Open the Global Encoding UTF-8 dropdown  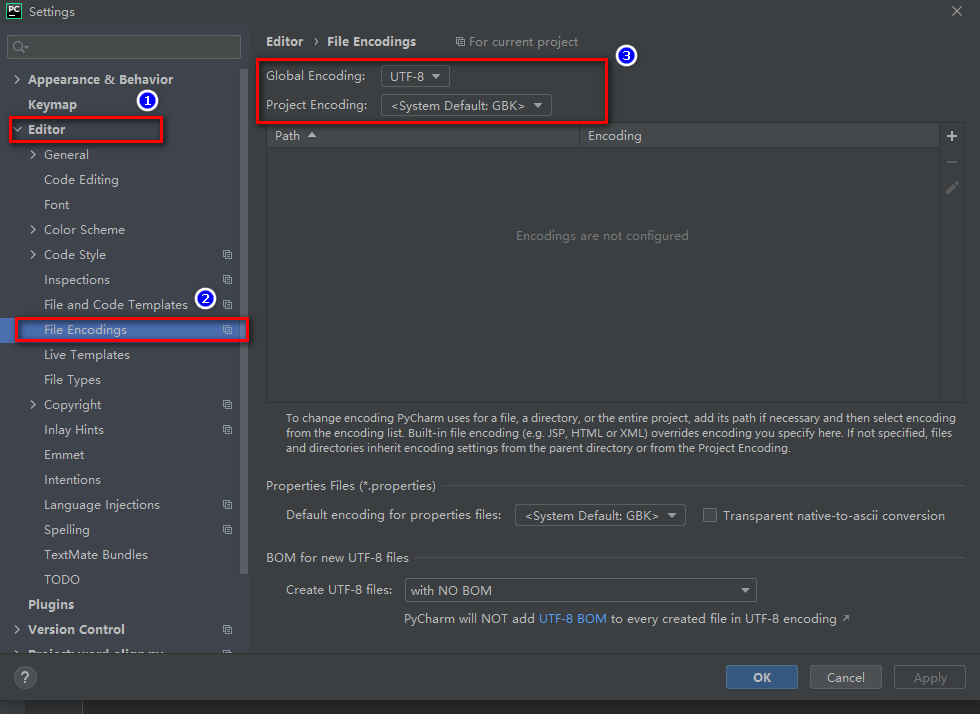pos(415,76)
